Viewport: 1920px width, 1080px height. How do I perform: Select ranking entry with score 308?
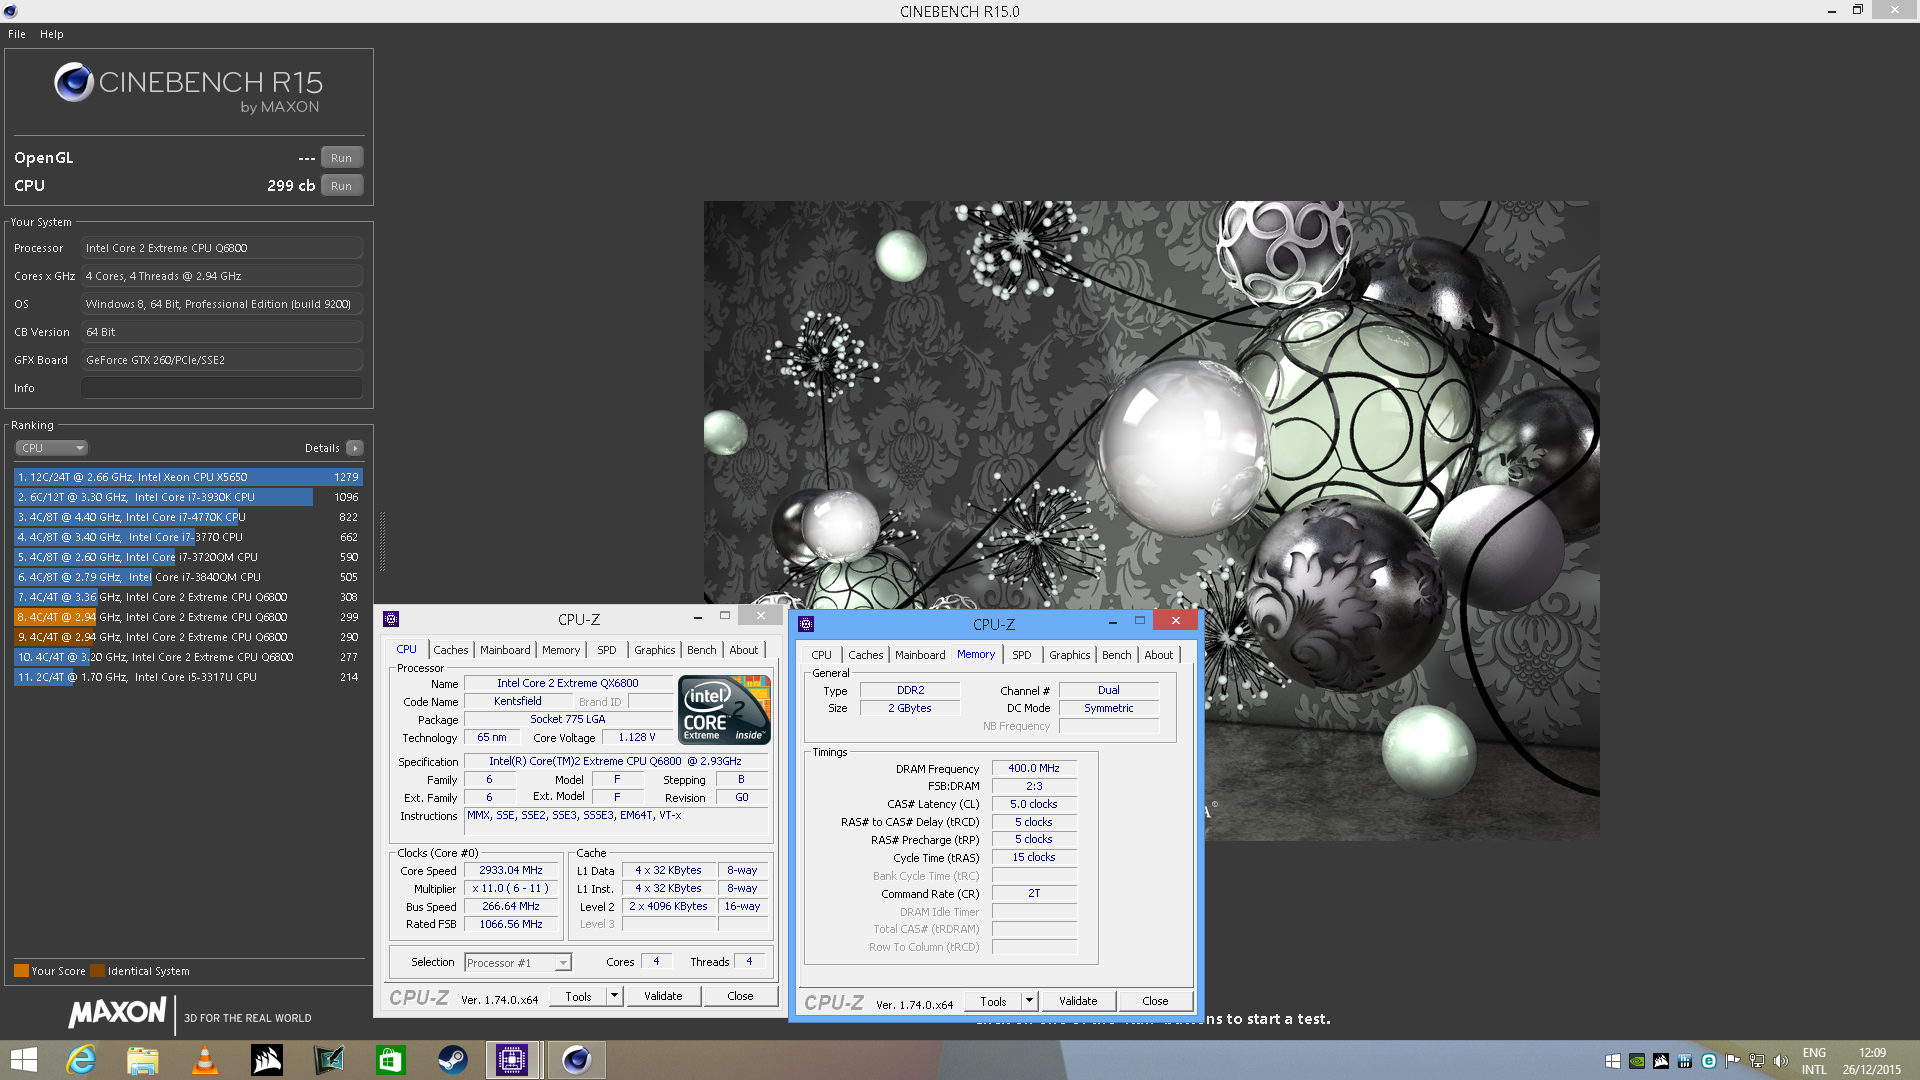[x=188, y=597]
